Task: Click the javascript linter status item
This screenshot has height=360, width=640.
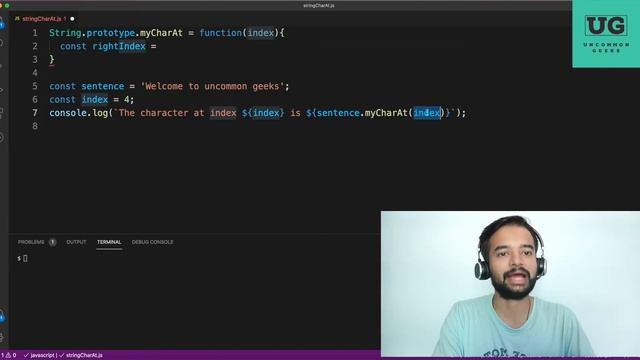Action: pos(39,355)
